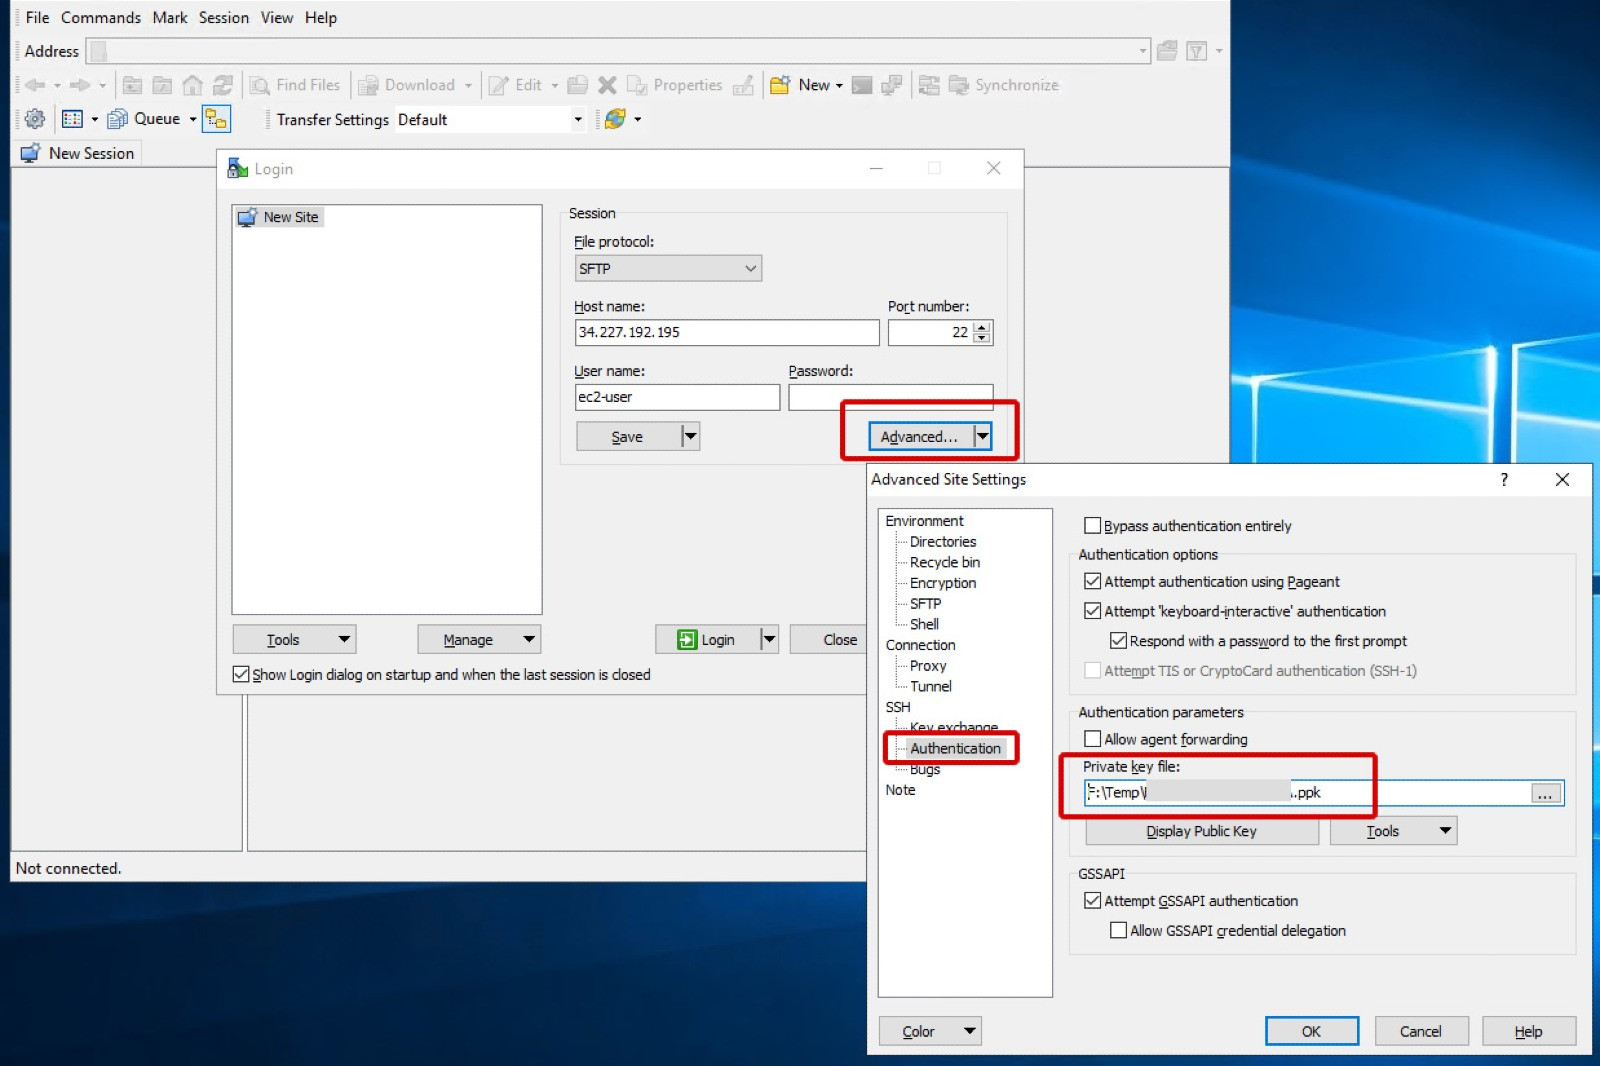Click the Refresh icon
The height and width of the screenshot is (1066, 1600).
[222, 85]
